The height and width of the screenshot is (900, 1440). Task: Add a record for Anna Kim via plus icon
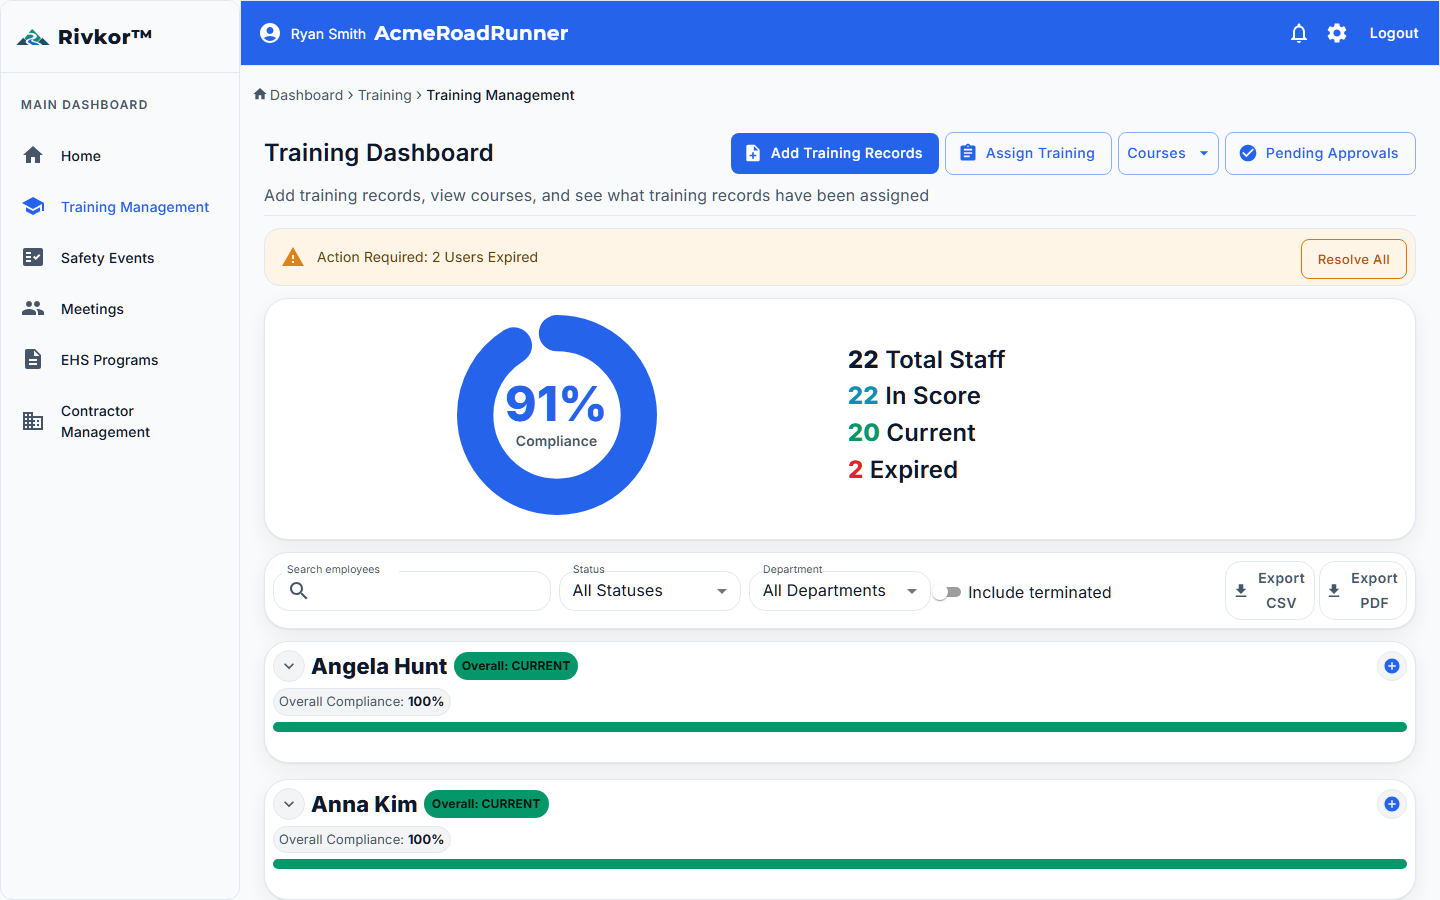(1391, 804)
